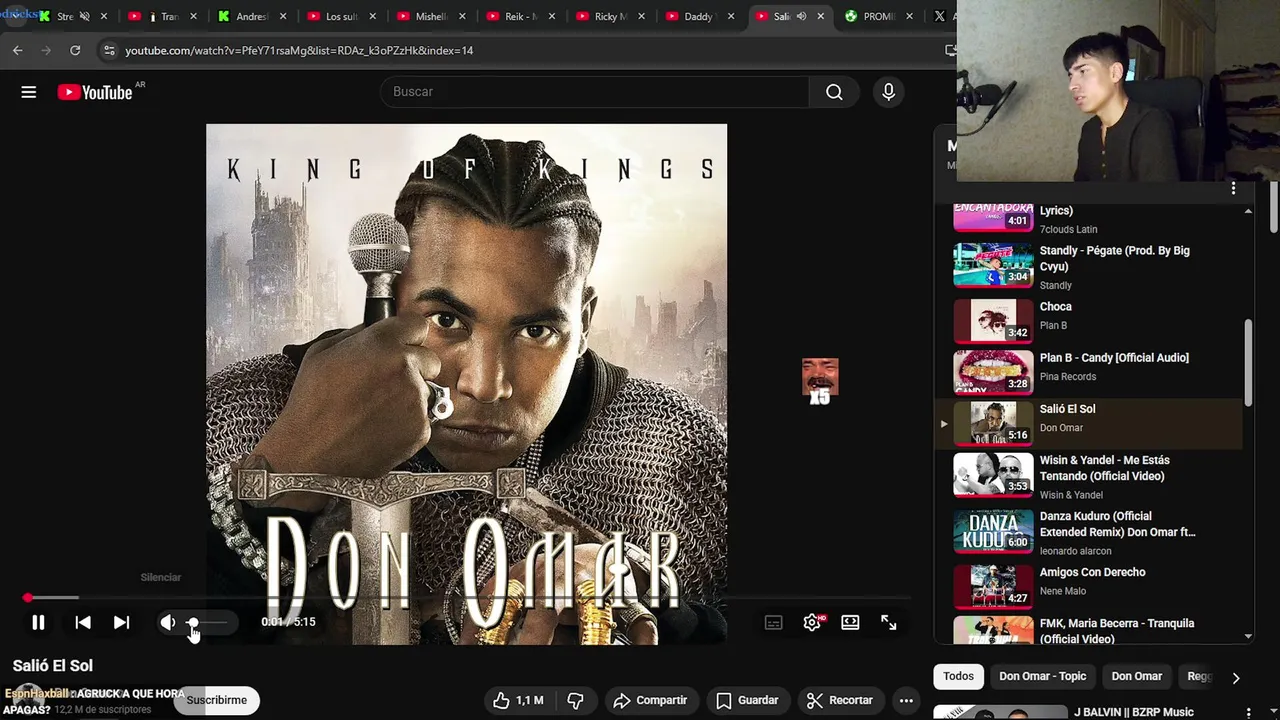View site information icon in address bar
This screenshot has width=1280, height=720.
(109, 50)
